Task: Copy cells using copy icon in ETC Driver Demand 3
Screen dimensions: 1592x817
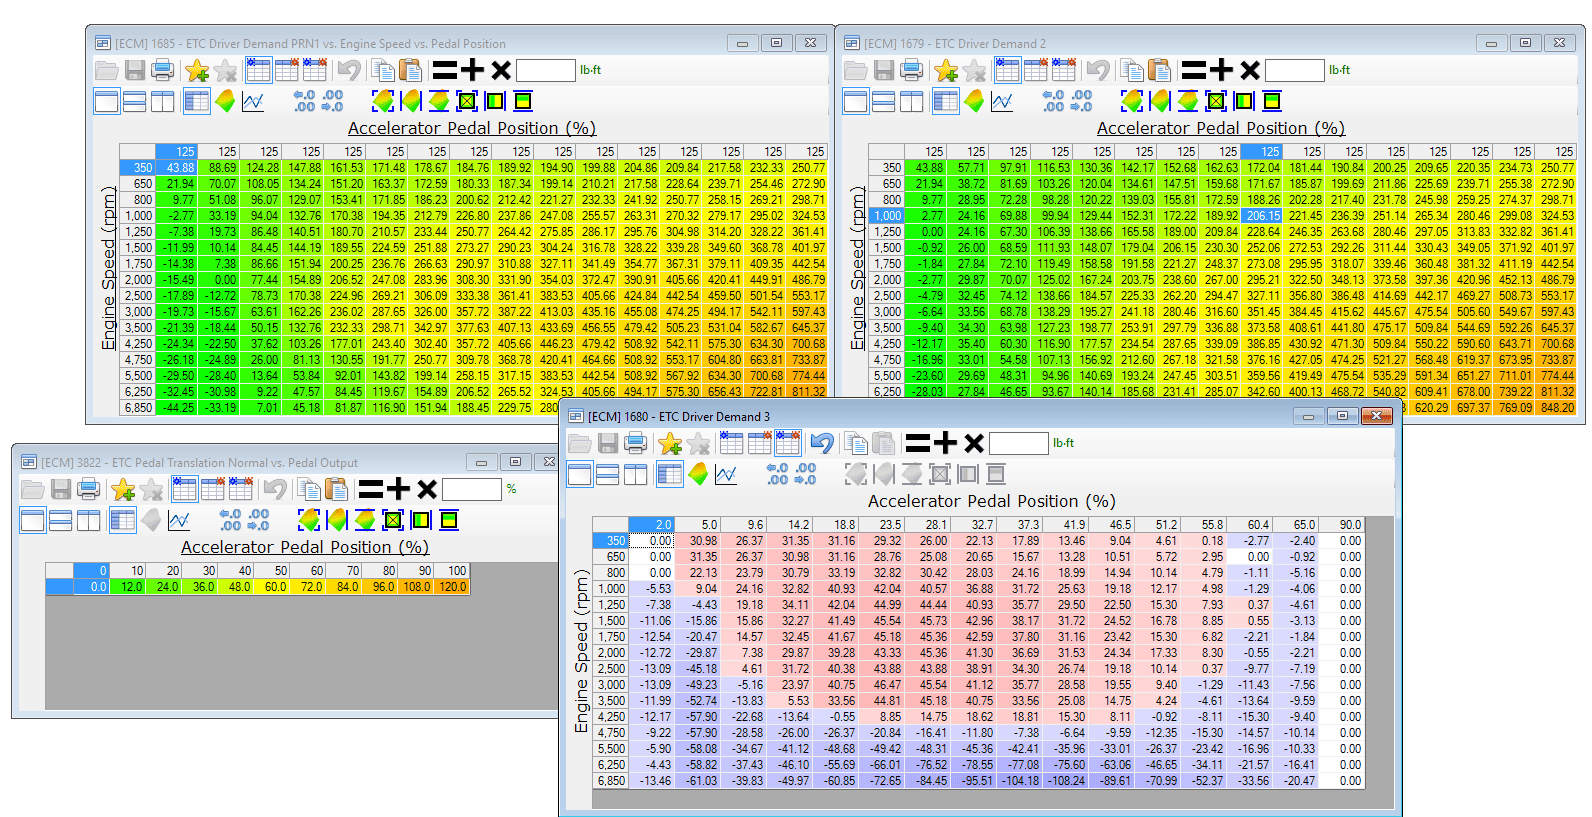Action: (x=856, y=443)
